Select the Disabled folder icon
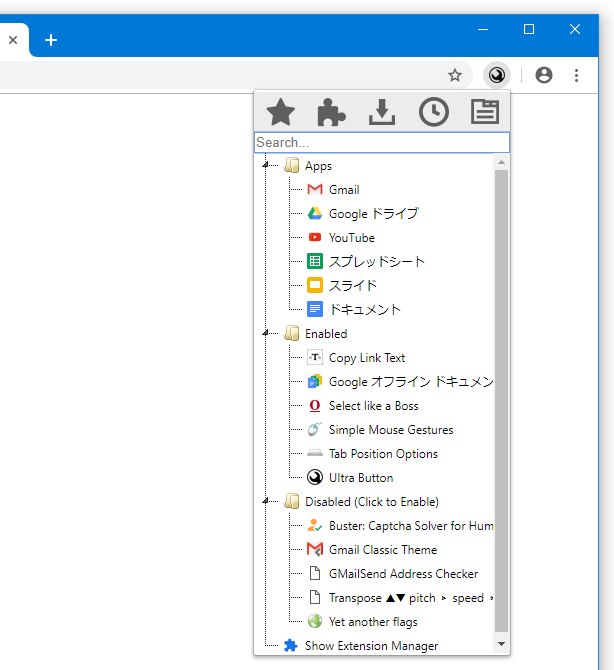The width and height of the screenshot is (614, 670). (x=292, y=501)
